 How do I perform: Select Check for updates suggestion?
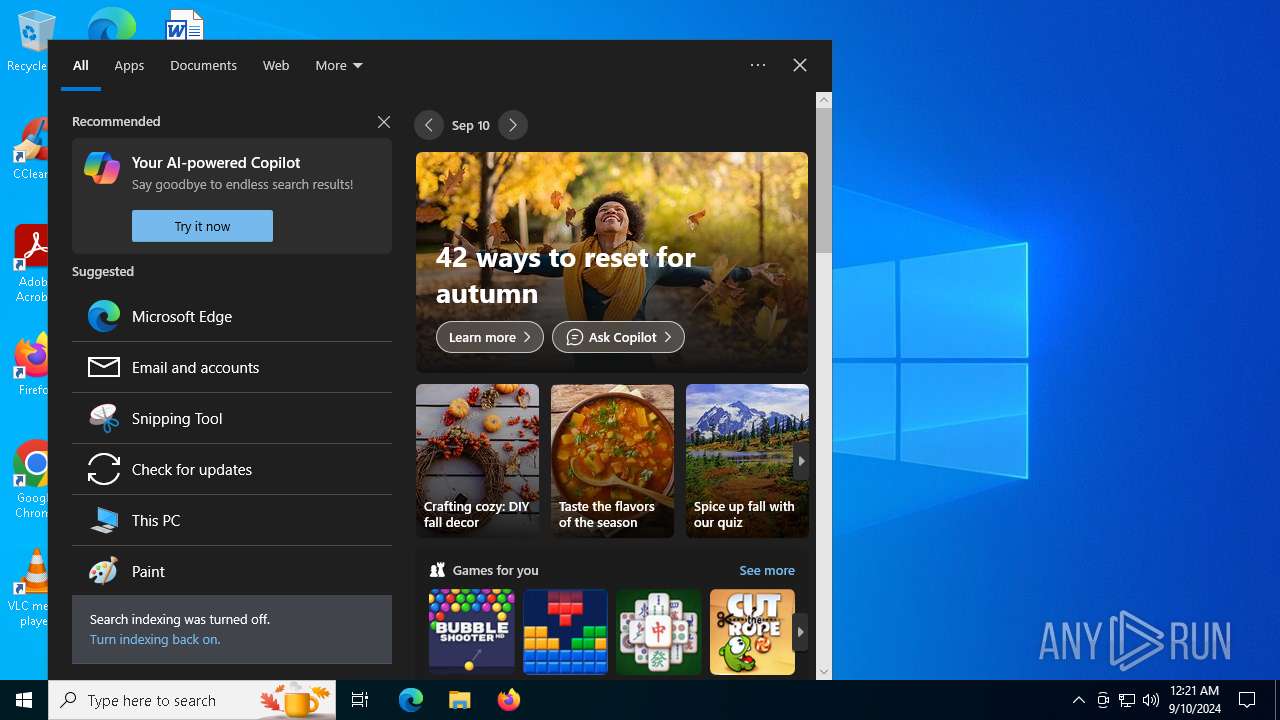click(232, 469)
